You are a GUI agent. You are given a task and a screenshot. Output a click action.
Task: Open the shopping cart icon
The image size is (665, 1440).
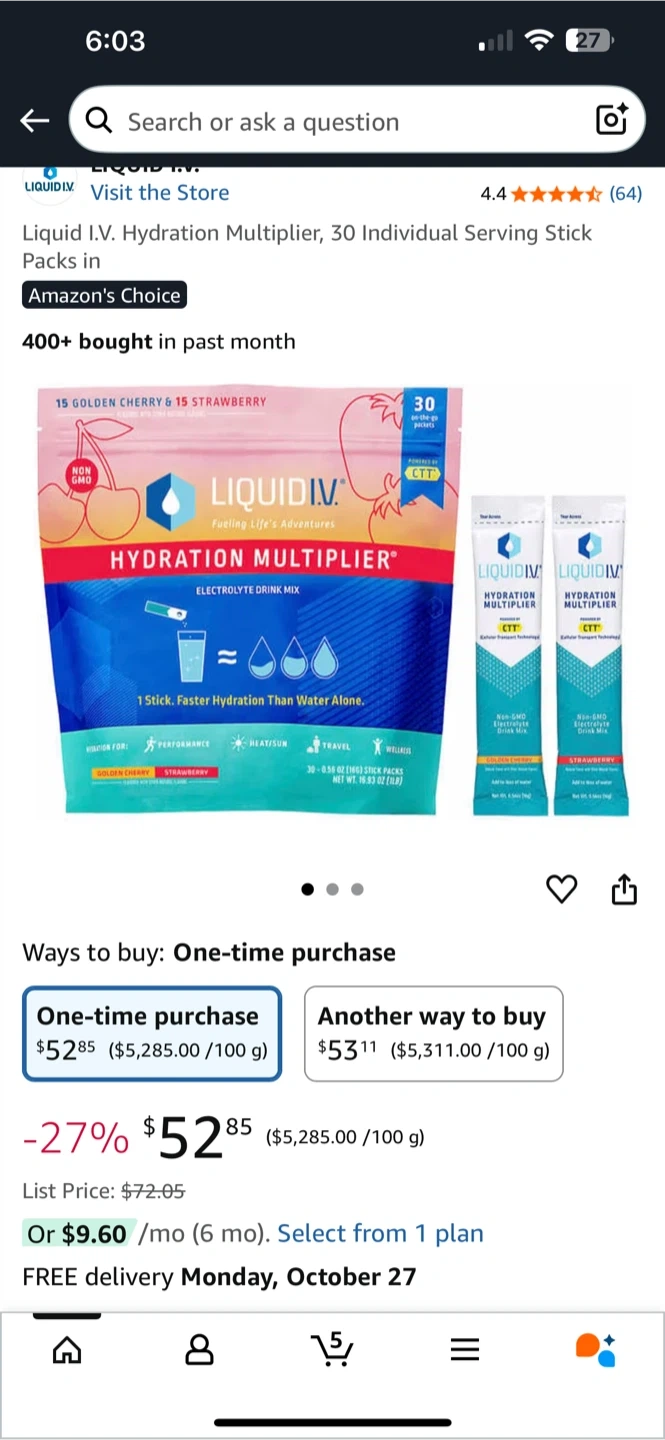(332, 1349)
